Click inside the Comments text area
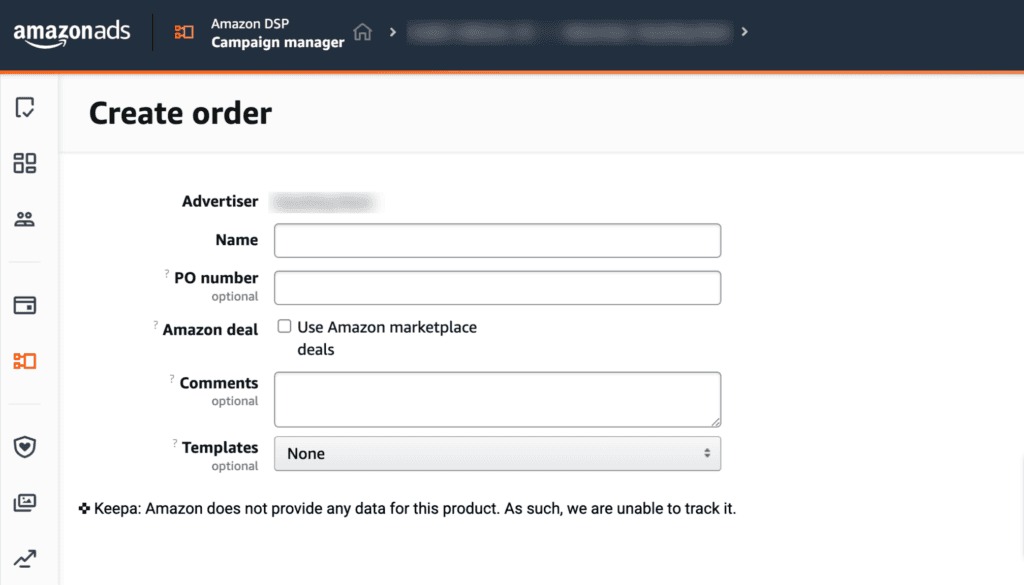Image resolution: width=1024 pixels, height=585 pixels. pos(497,399)
